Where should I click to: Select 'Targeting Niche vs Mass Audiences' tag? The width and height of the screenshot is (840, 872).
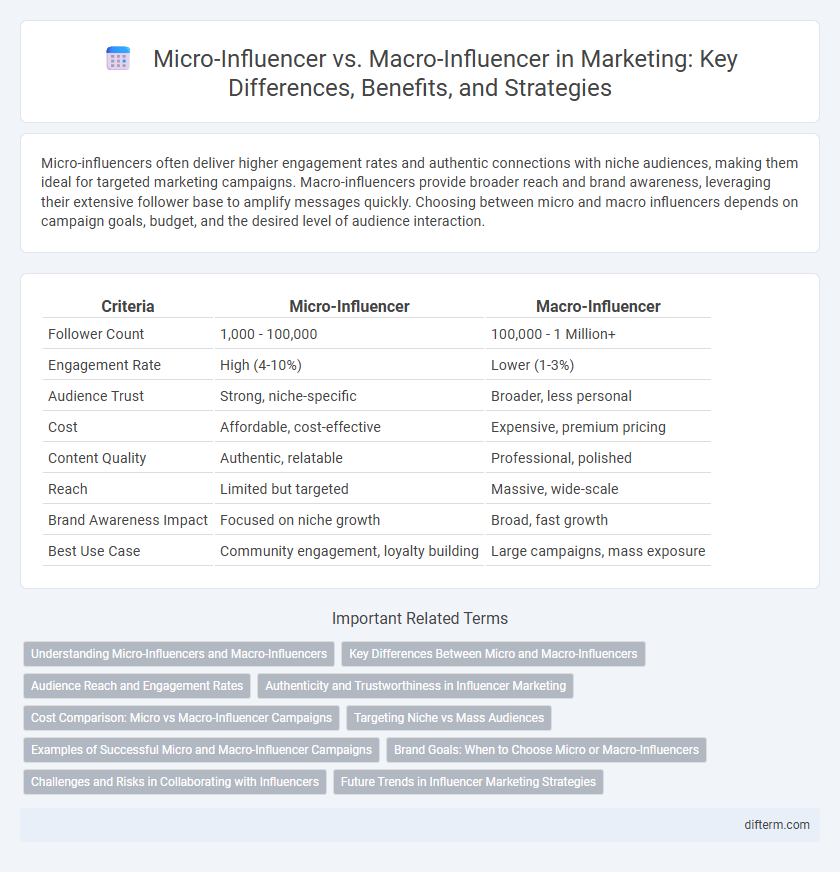449,718
